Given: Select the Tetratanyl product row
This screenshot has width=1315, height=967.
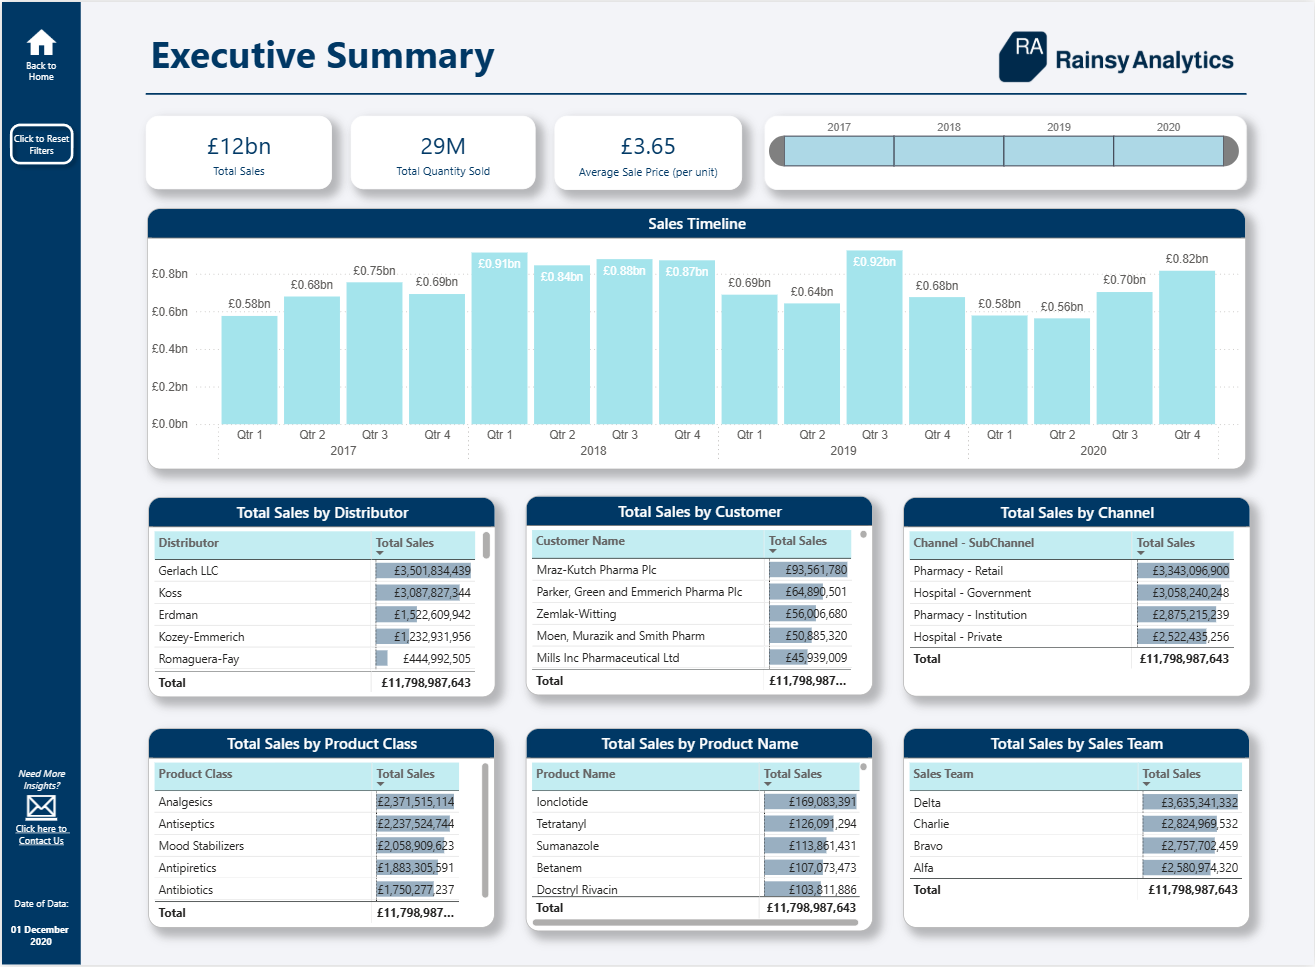Looking at the screenshot, I should point(696,824).
